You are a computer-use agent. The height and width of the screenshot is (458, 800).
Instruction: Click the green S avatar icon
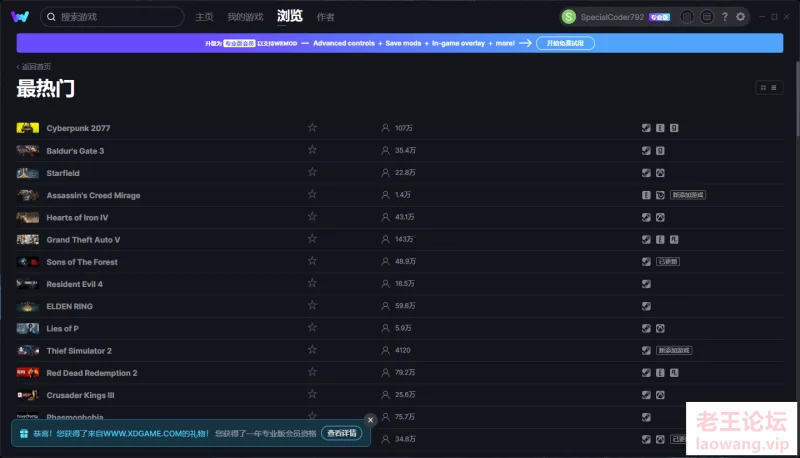tap(568, 17)
